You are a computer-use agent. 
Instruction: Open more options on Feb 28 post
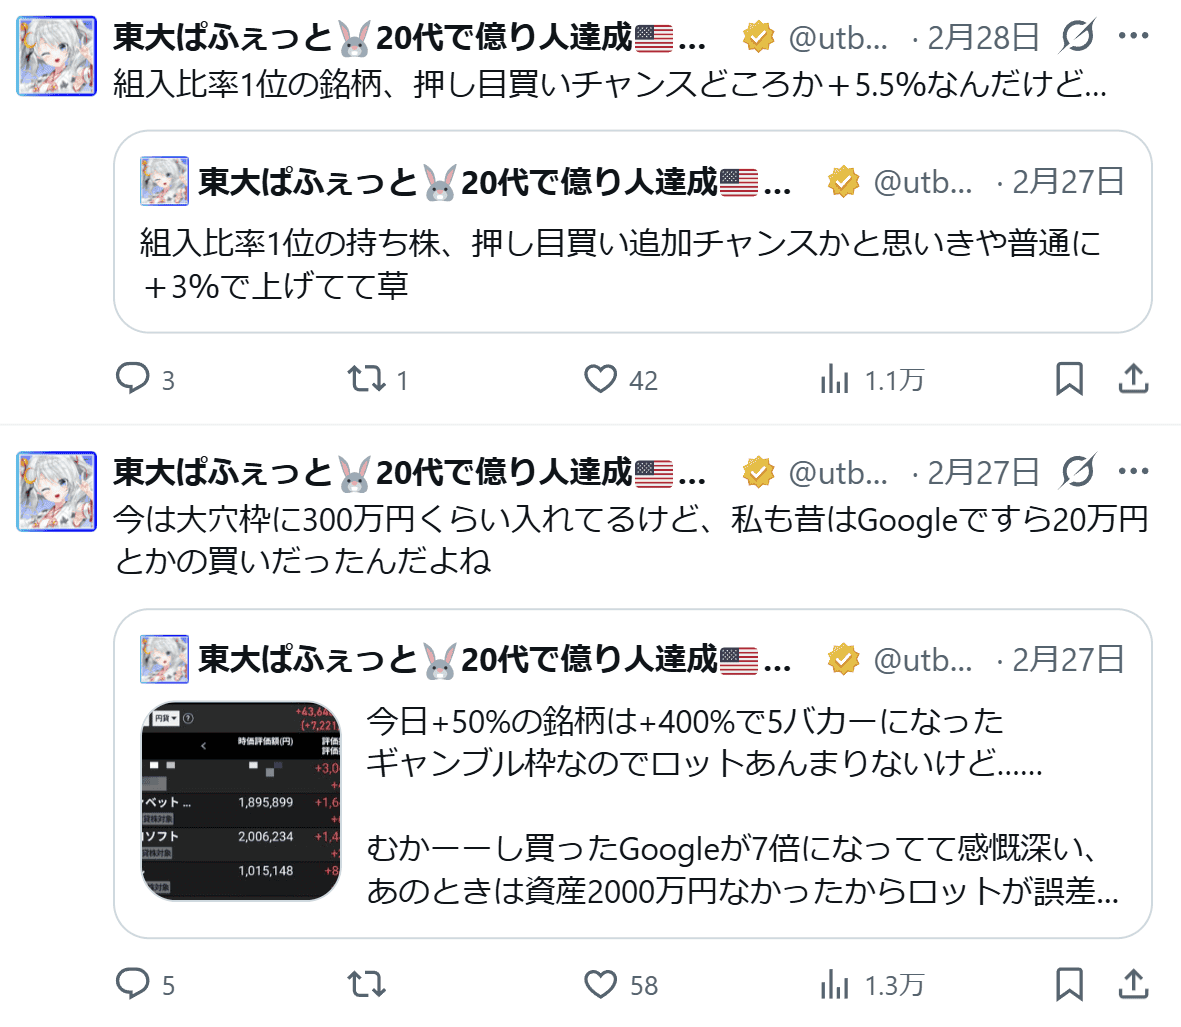[1134, 35]
